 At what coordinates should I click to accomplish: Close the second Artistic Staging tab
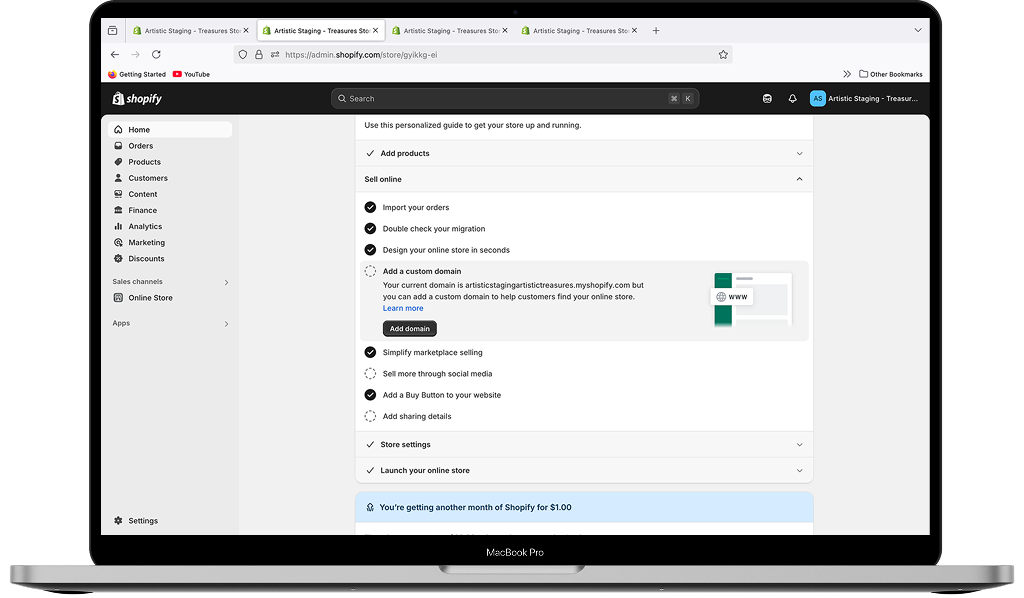click(x=376, y=30)
